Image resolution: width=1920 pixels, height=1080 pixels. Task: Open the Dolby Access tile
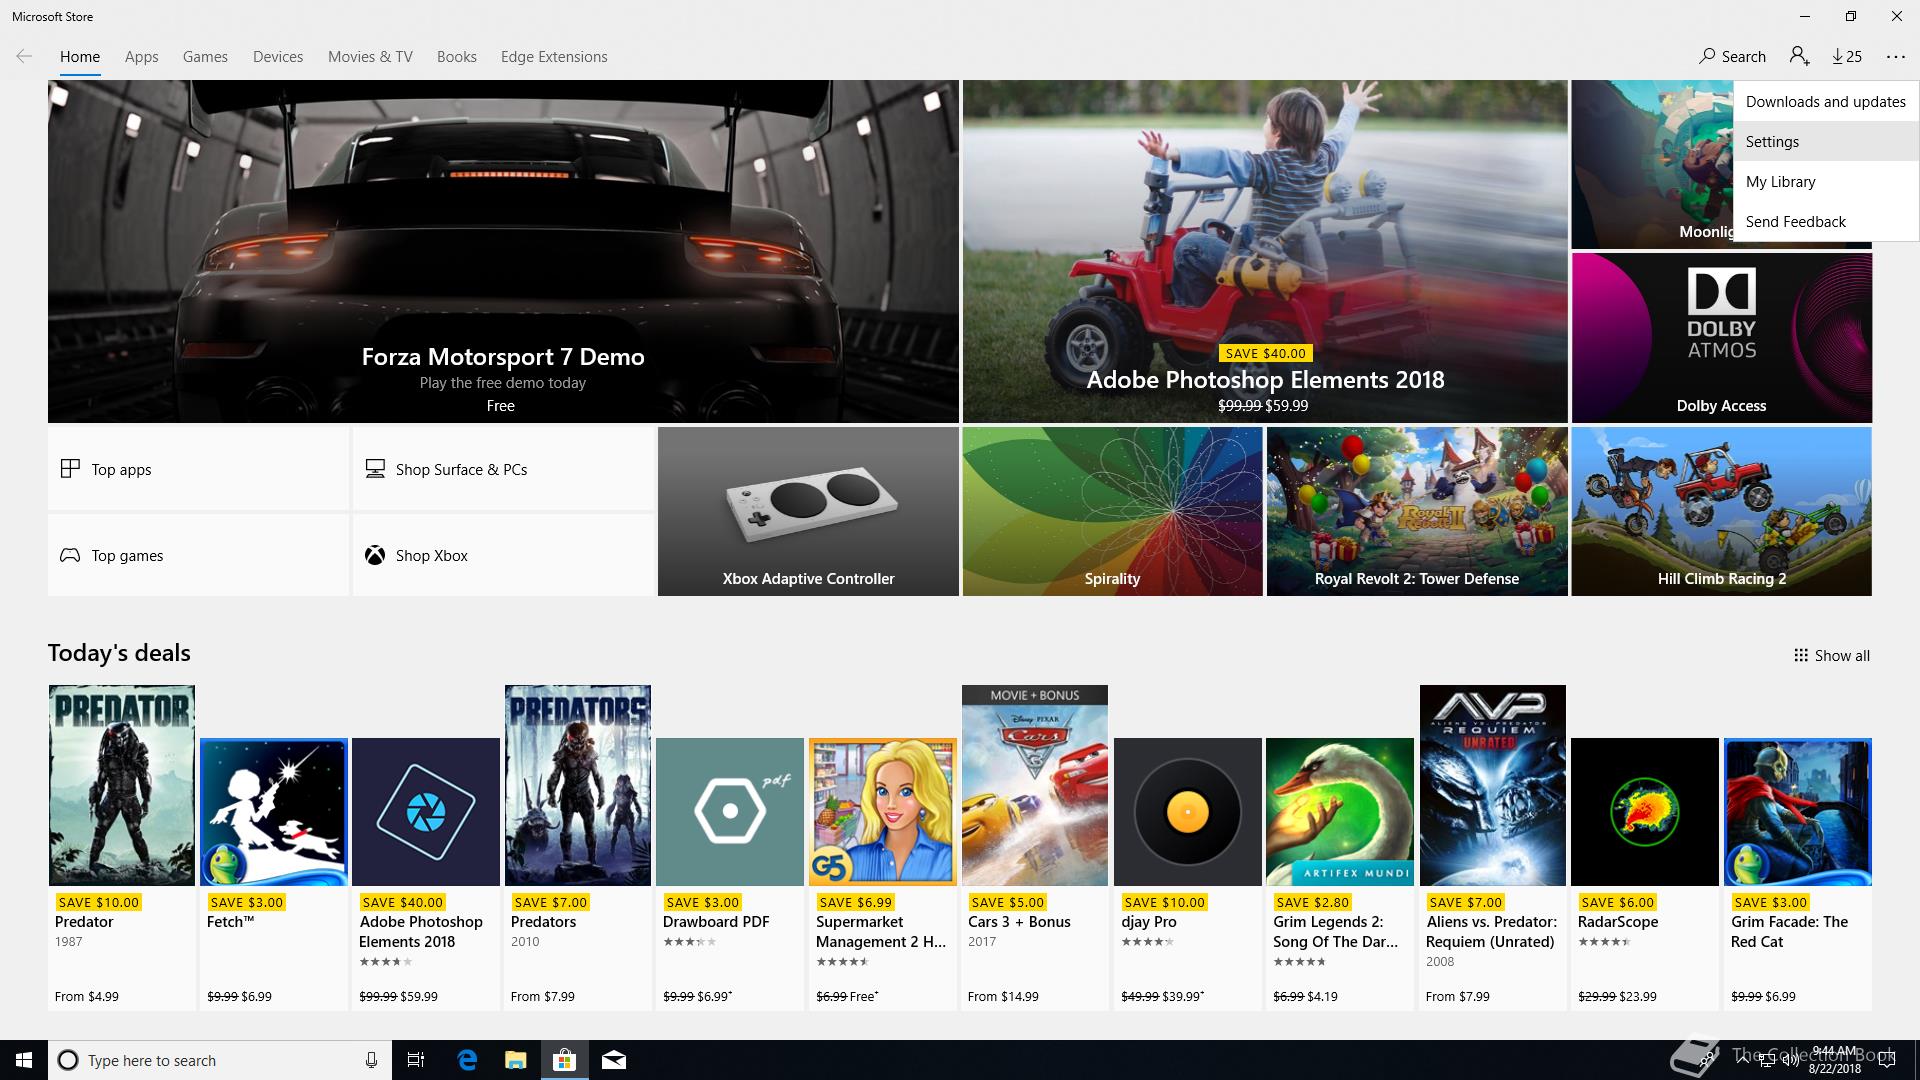pos(1721,337)
